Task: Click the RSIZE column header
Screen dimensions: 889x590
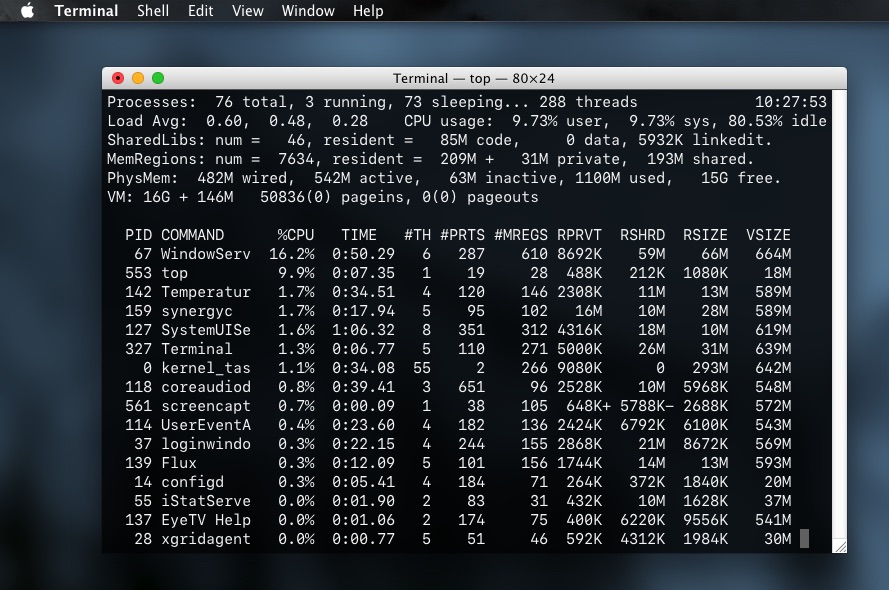Action: pos(705,235)
